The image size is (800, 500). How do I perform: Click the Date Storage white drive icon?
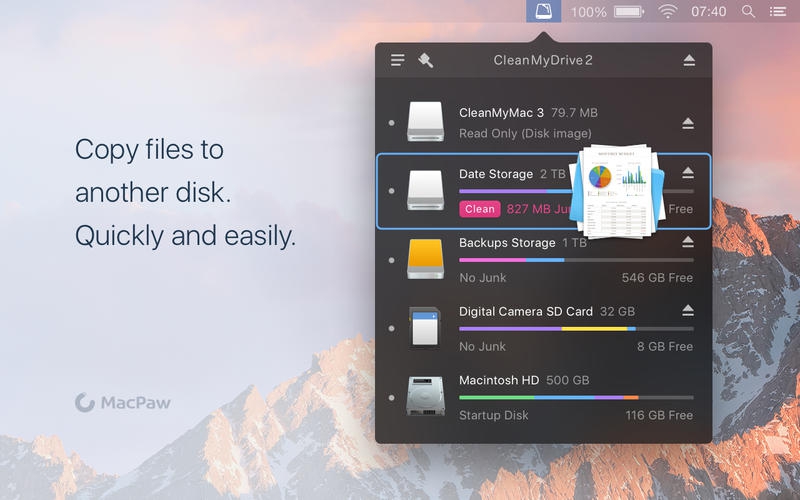[426, 190]
